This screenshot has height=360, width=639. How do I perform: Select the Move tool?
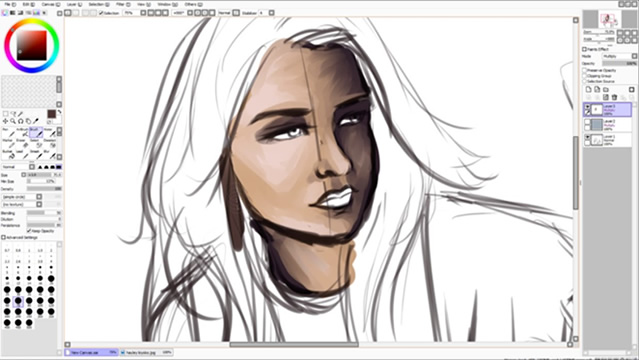click(5, 121)
